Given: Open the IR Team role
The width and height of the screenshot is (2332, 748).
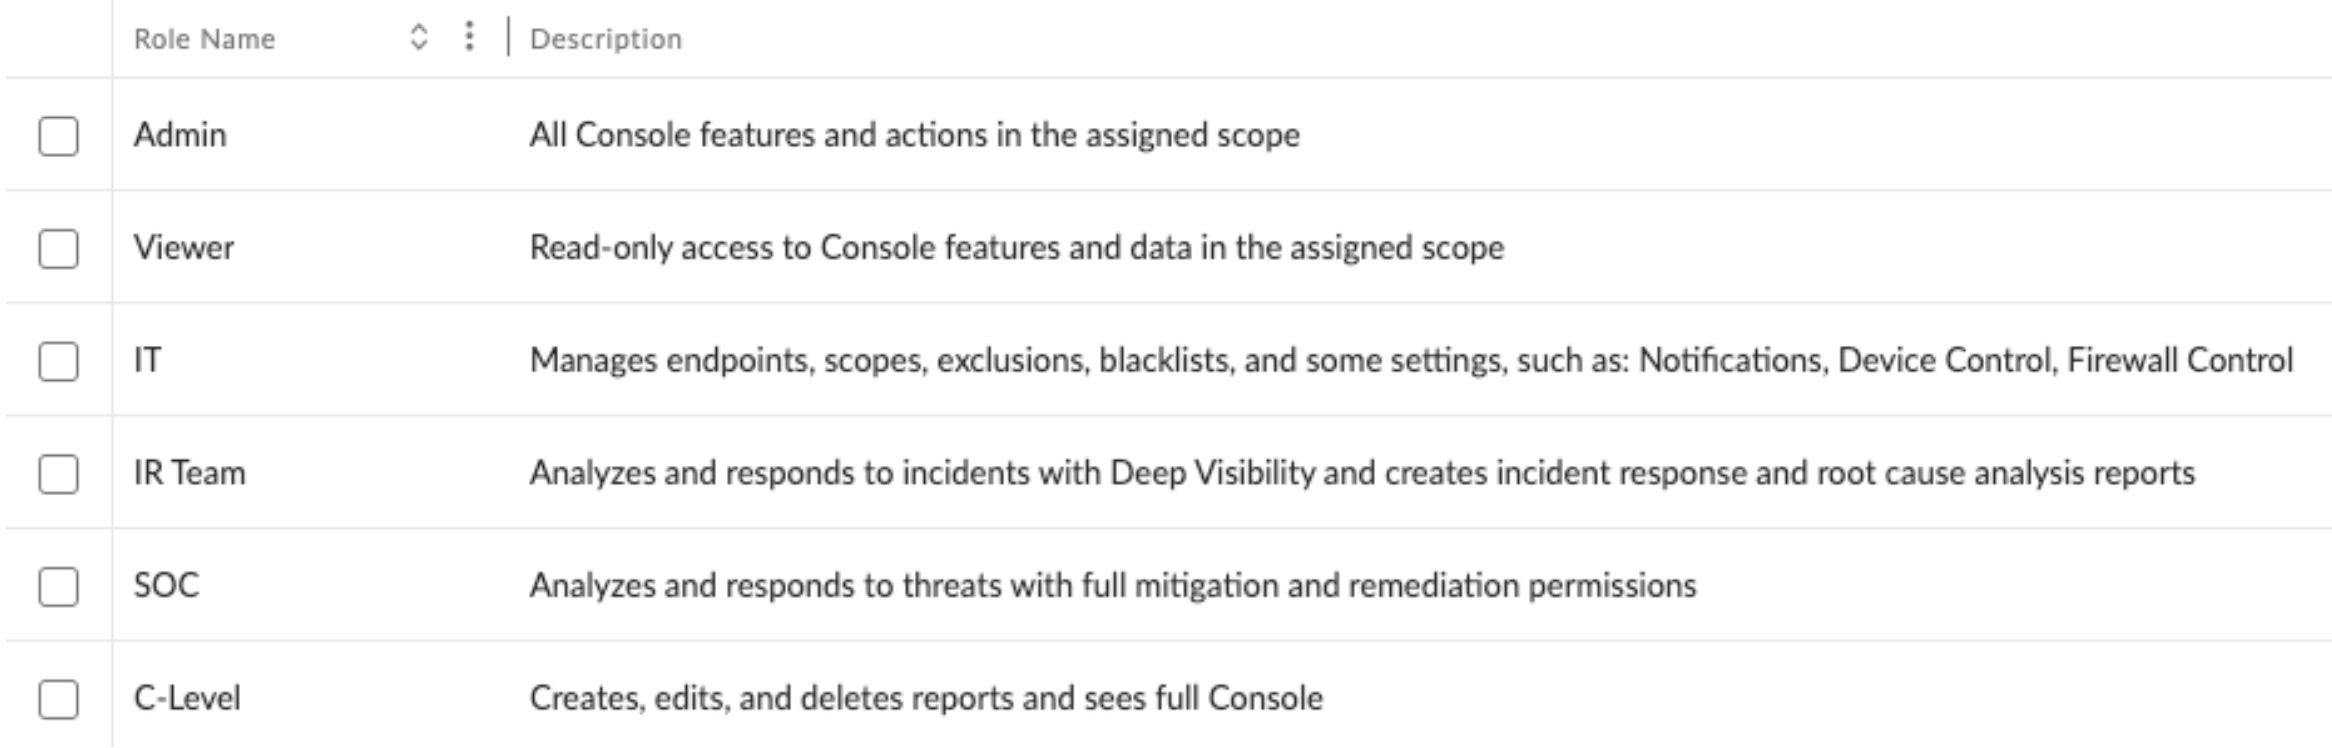Looking at the screenshot, I should click(189, 473).
